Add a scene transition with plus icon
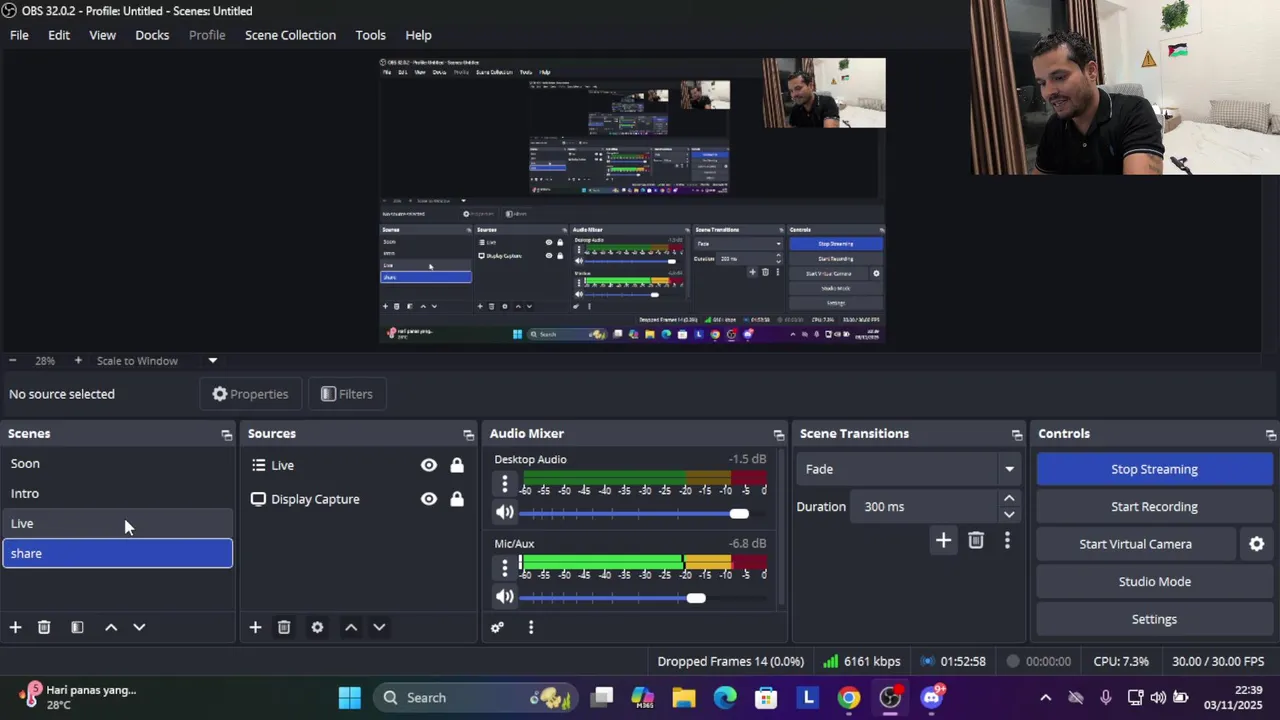Image resolution: width=1280 pixels, height=720 pixels. pyautogui.click(x=943, y=541)
